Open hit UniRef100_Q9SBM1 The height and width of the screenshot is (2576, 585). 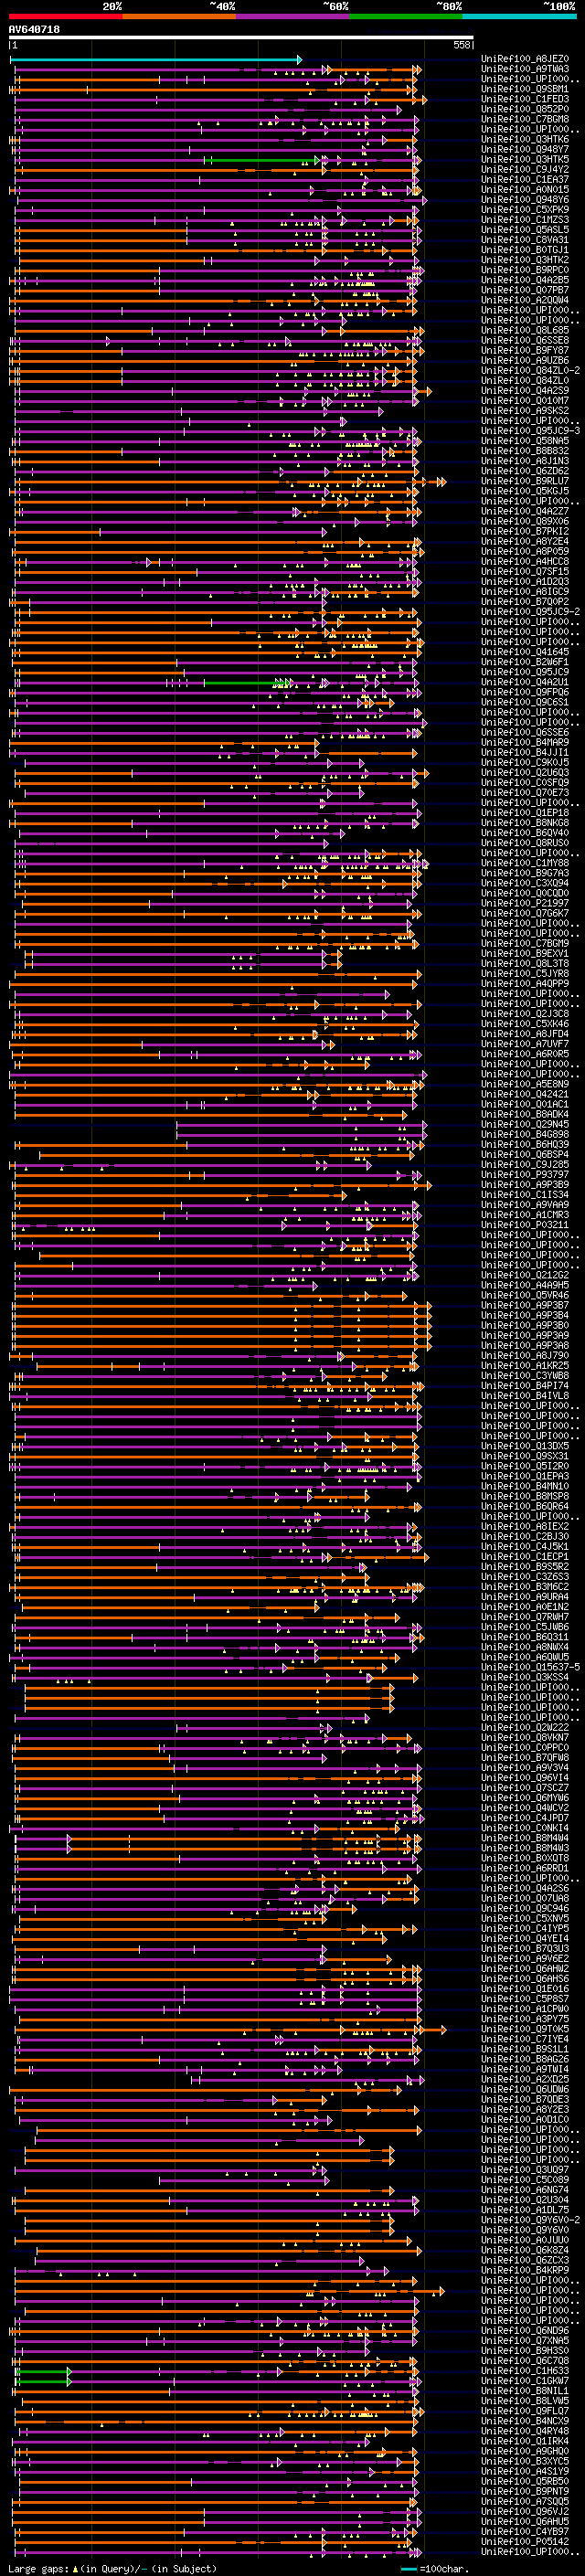pyautogui.click(x=525, y=89)
